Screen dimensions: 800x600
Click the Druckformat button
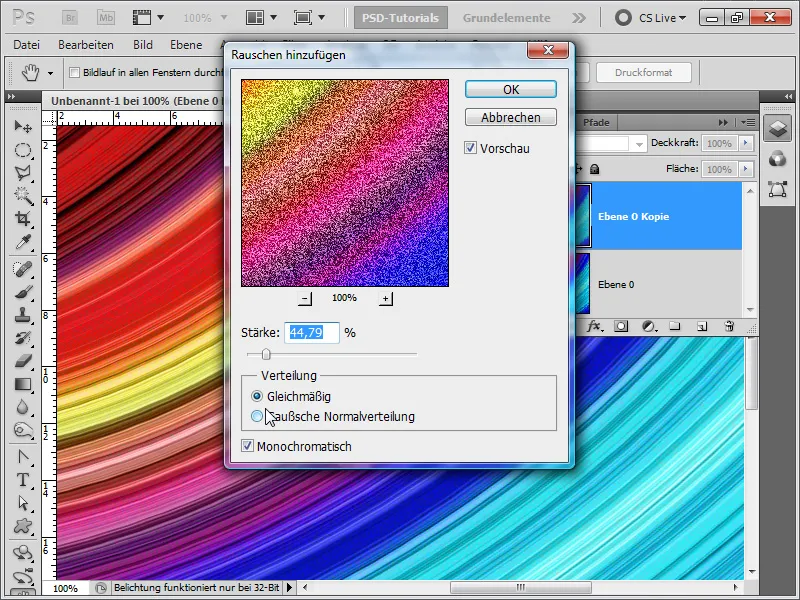(x=643, y=72)
